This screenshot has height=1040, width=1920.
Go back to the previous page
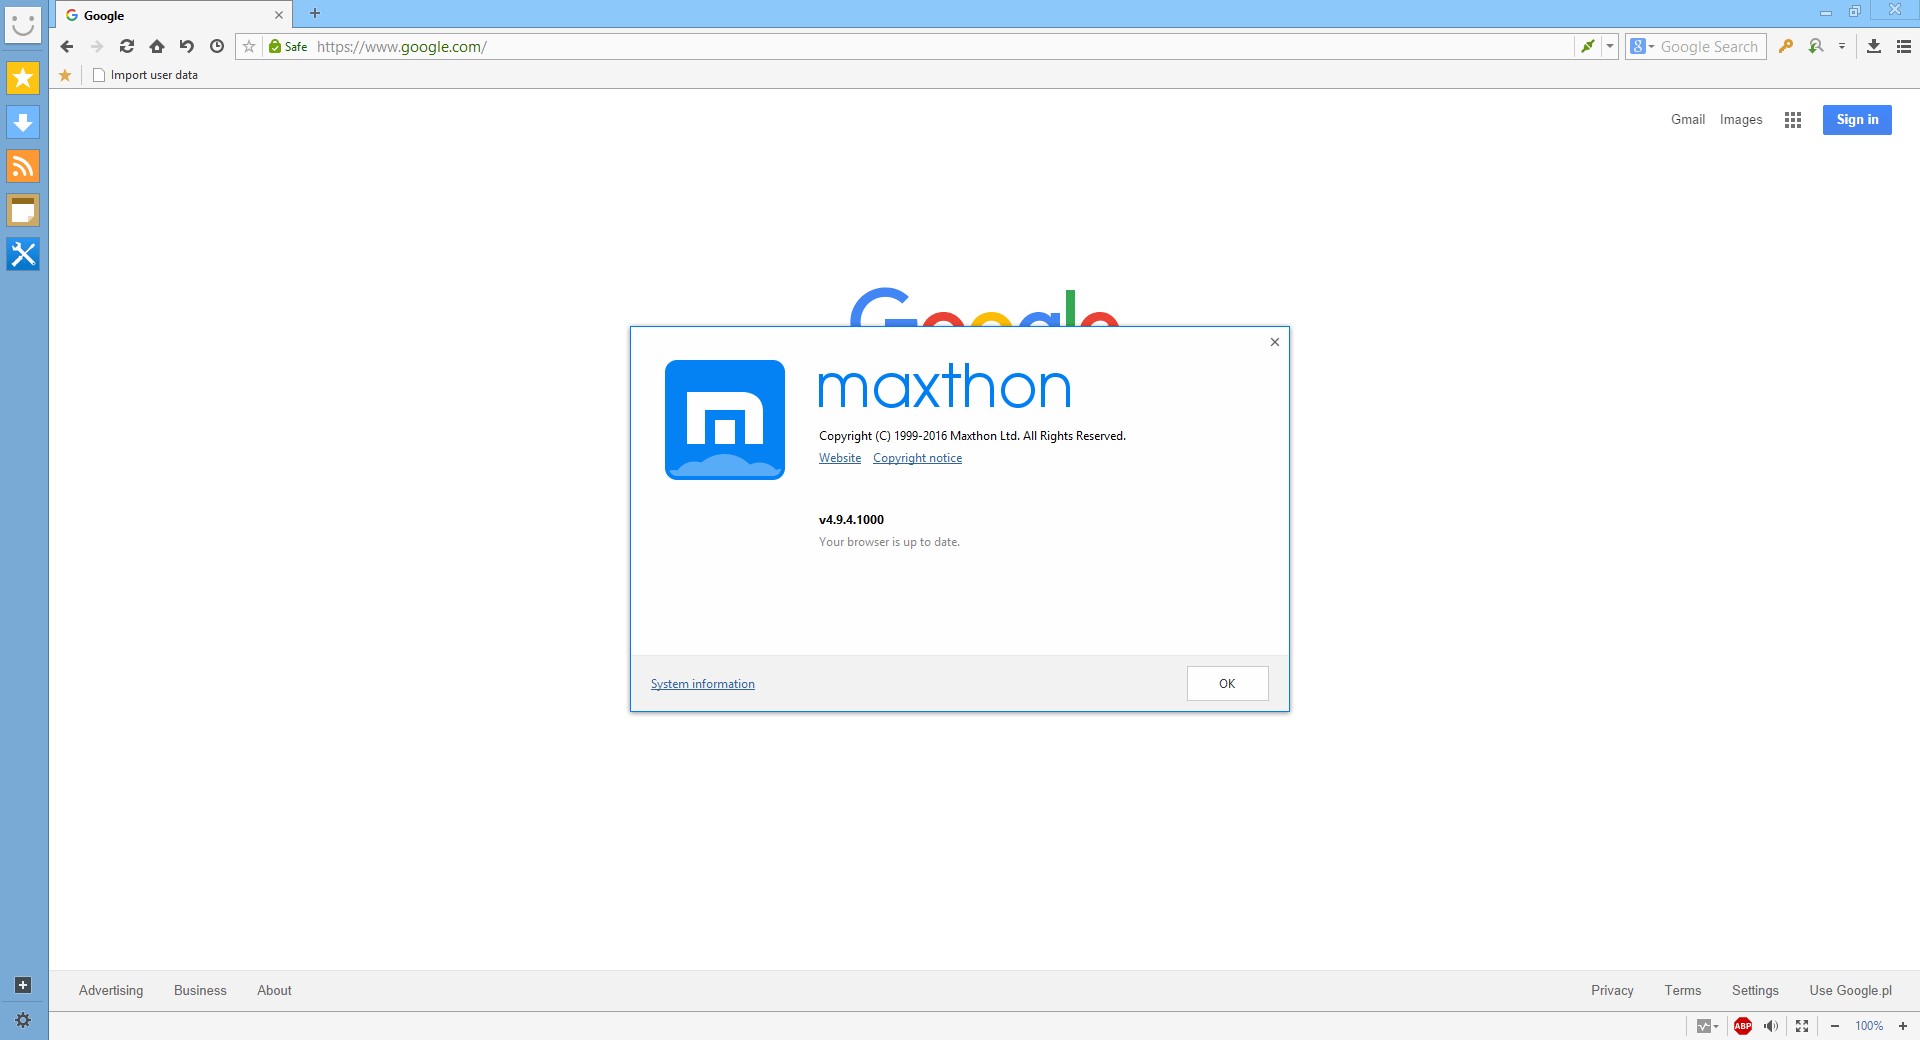[67, 46]
